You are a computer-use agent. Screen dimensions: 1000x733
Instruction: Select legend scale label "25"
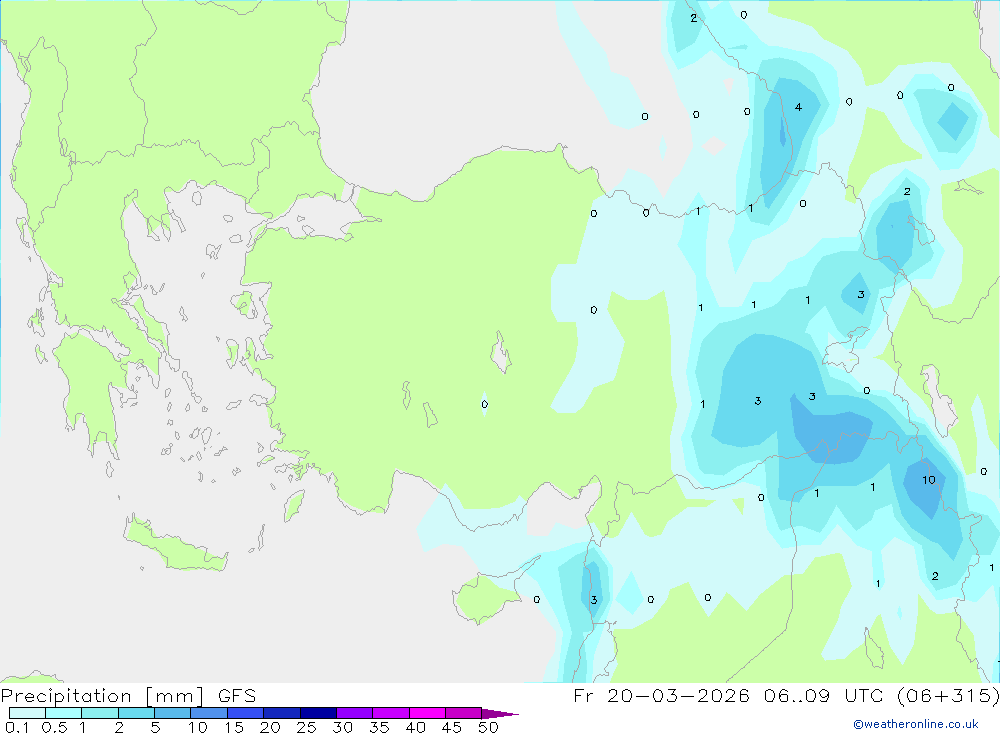306,727
